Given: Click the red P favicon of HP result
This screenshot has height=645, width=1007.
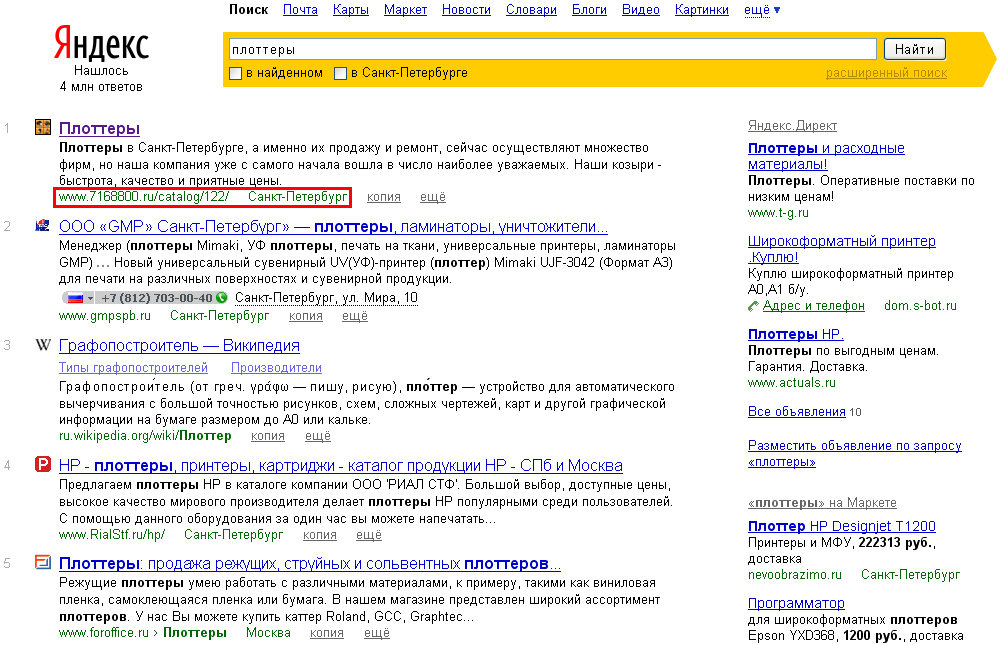Looking at the screenshot, I should (x=43, y=464).
